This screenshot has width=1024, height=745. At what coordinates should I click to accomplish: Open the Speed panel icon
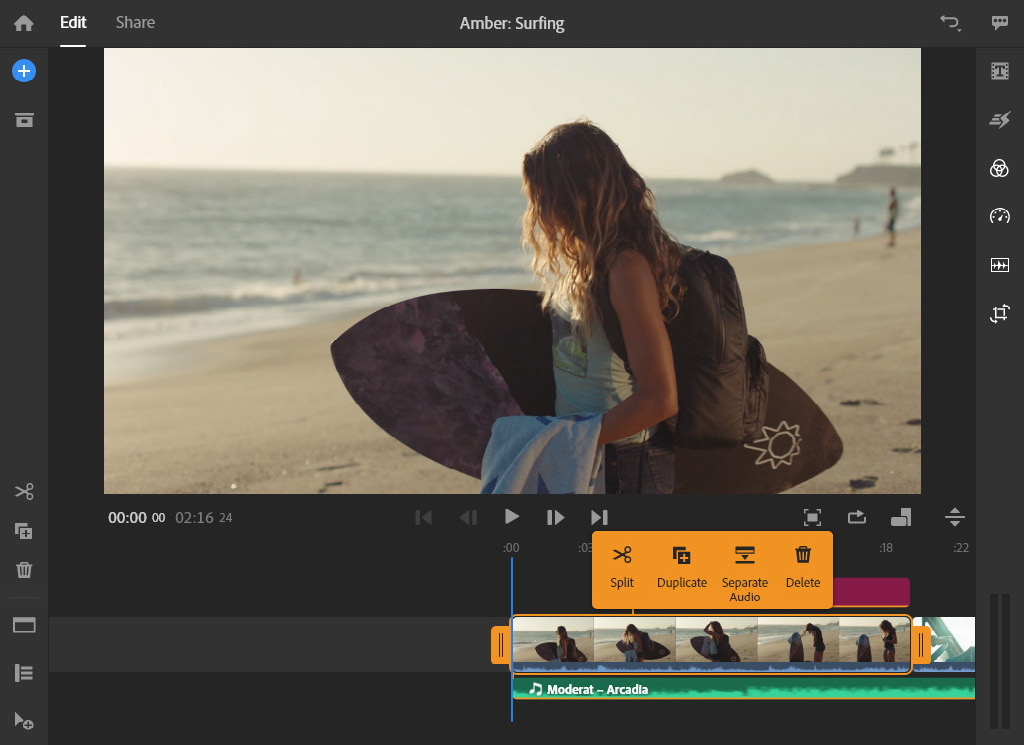(x=999, y=216)
